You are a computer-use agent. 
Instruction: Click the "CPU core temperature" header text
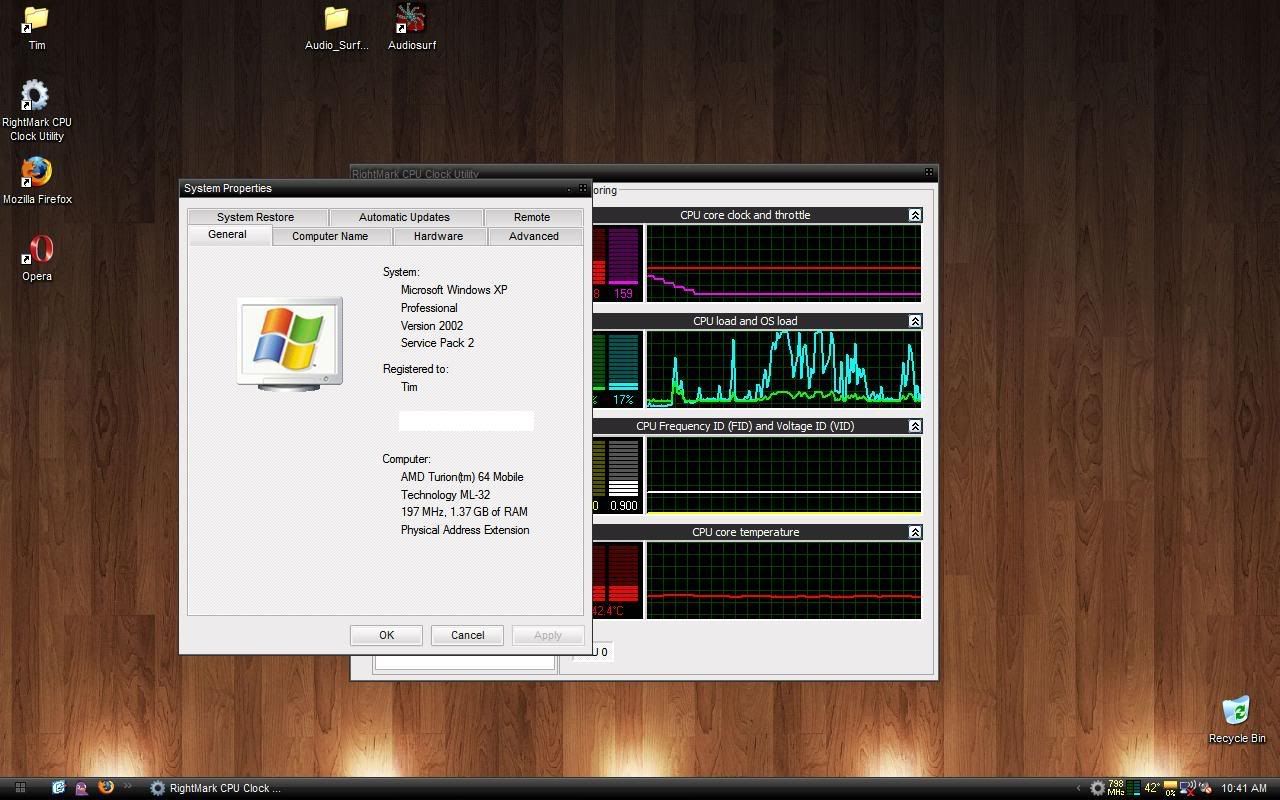pos(745,532)
